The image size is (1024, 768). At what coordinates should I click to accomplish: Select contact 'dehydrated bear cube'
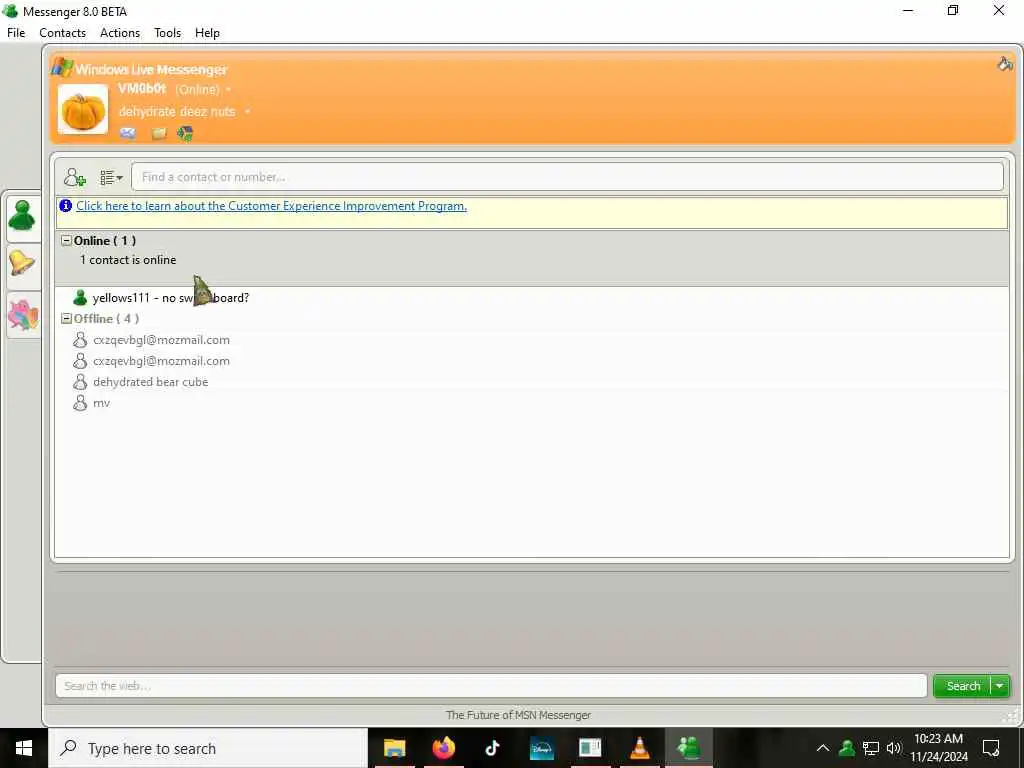click(x=150, y=382)
